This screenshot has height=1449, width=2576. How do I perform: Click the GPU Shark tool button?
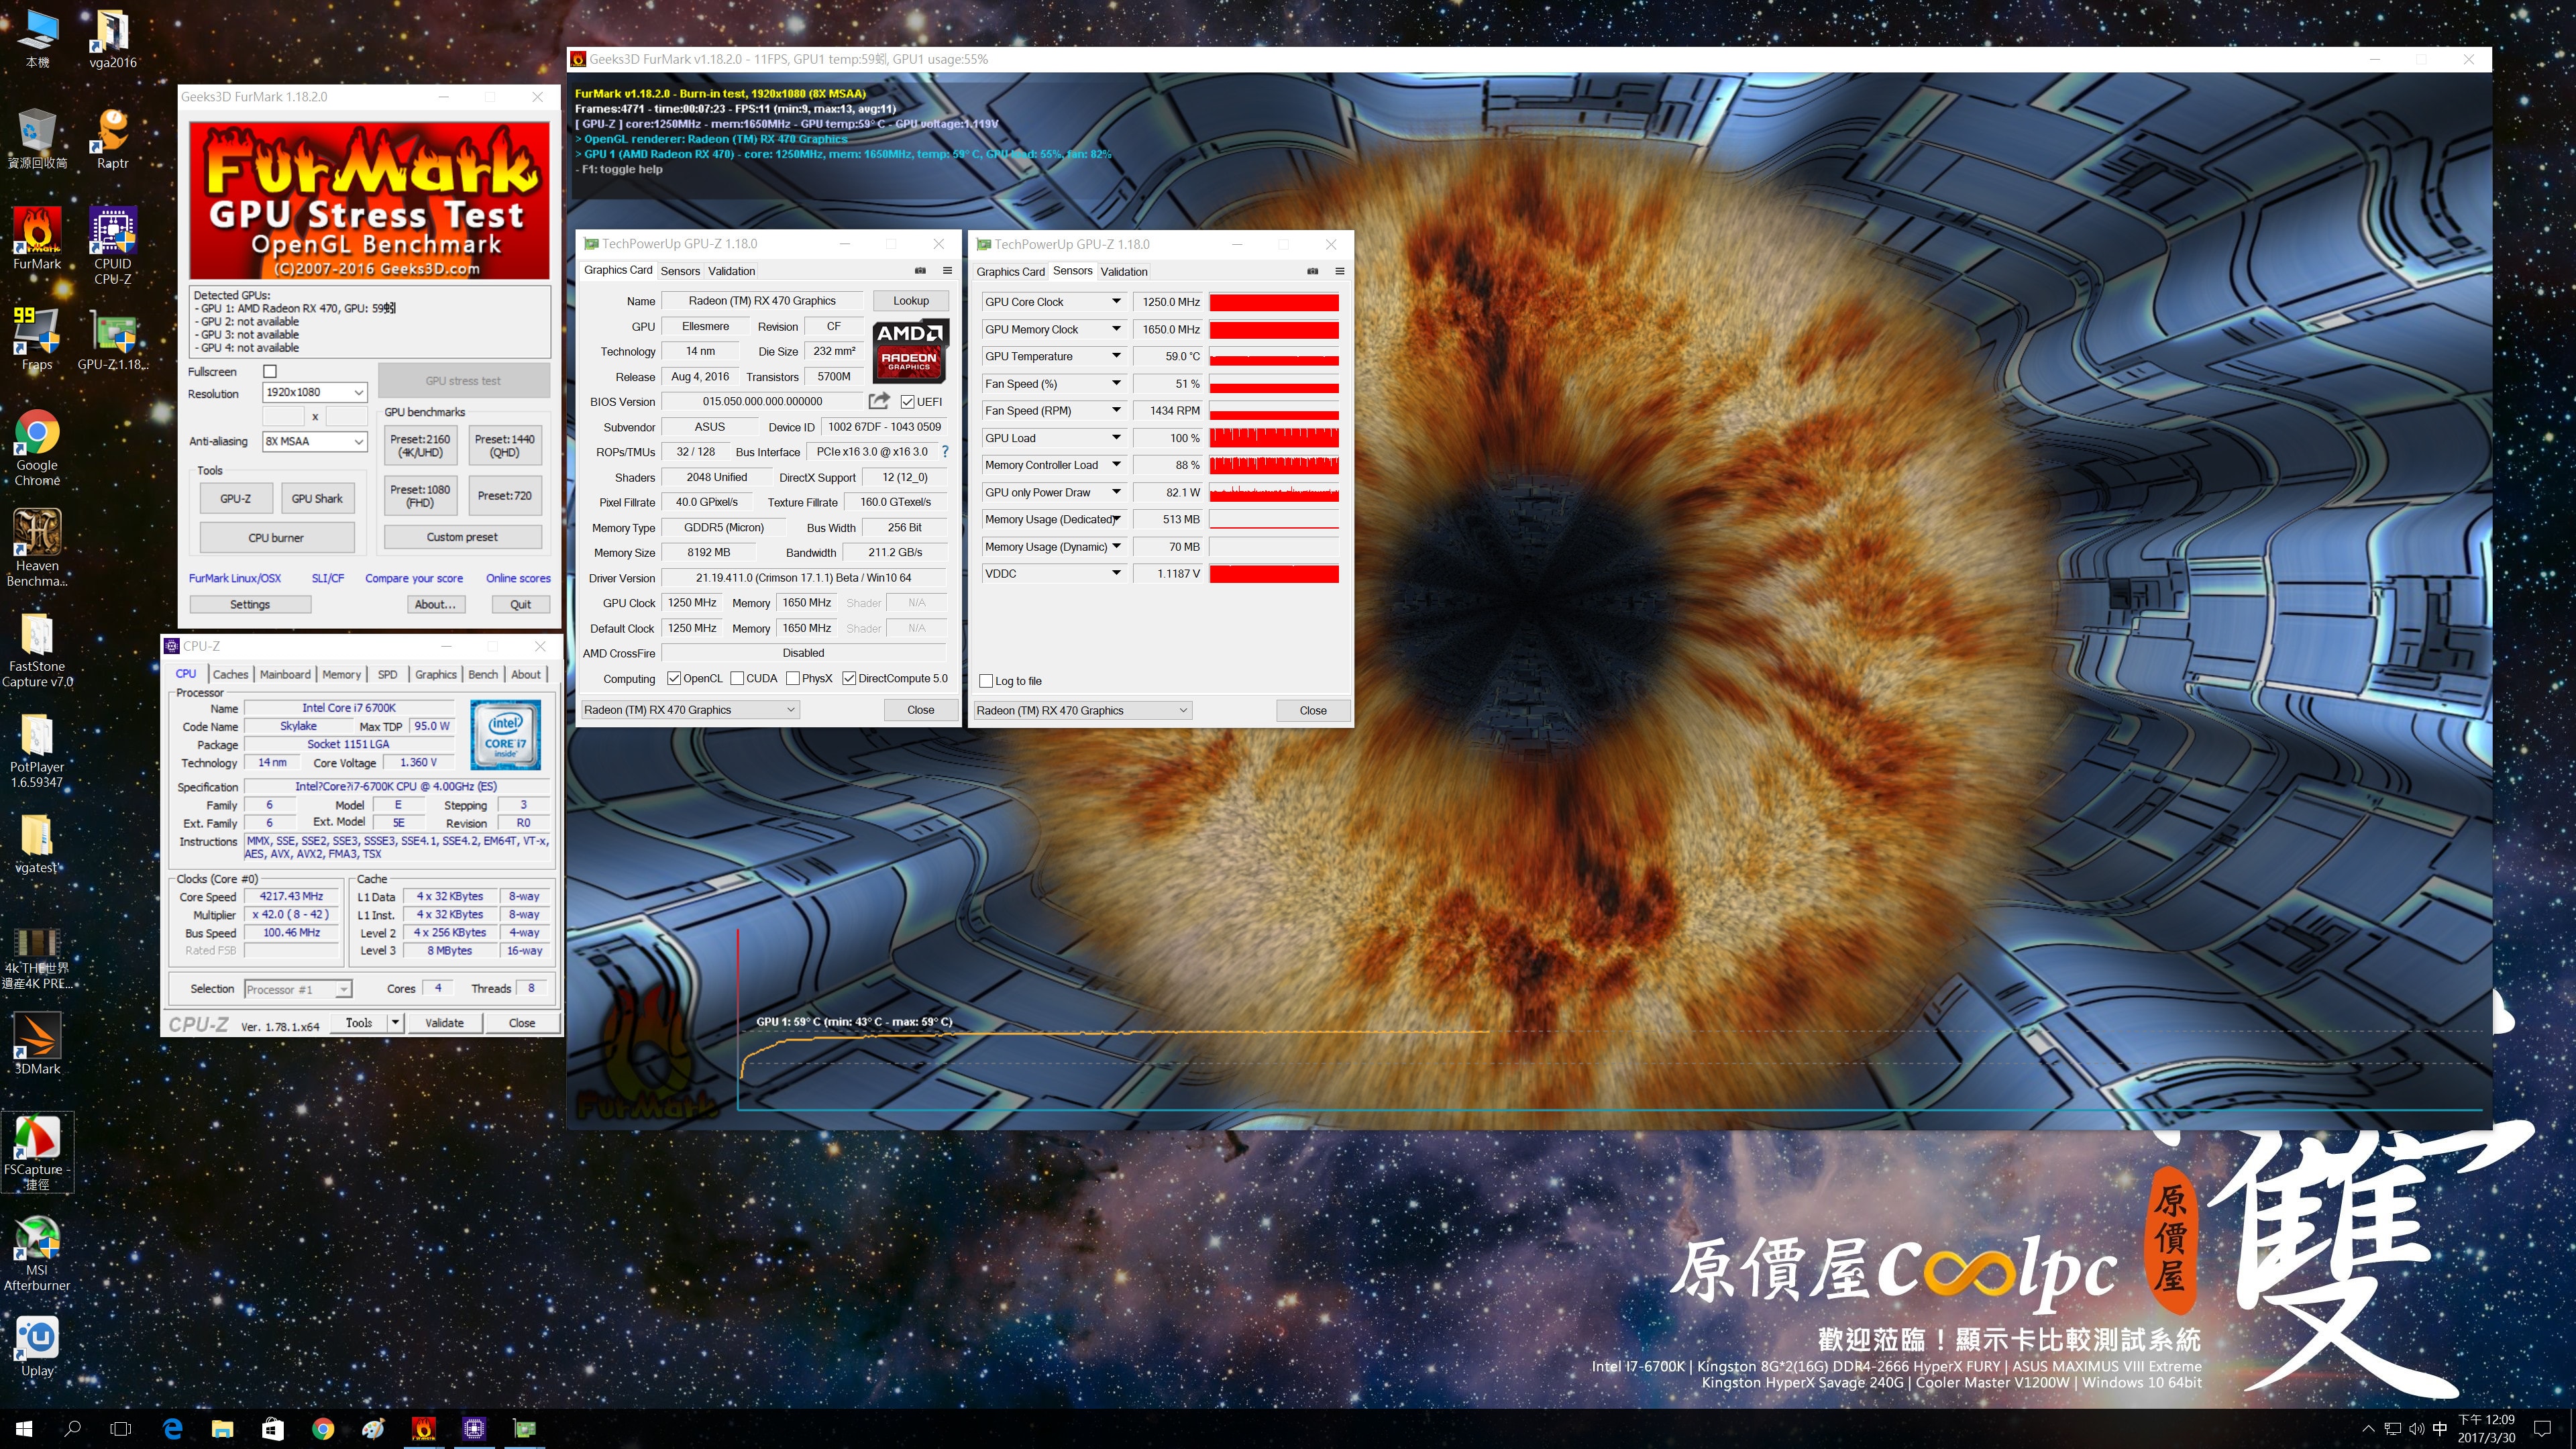click(x=317, y=498)
